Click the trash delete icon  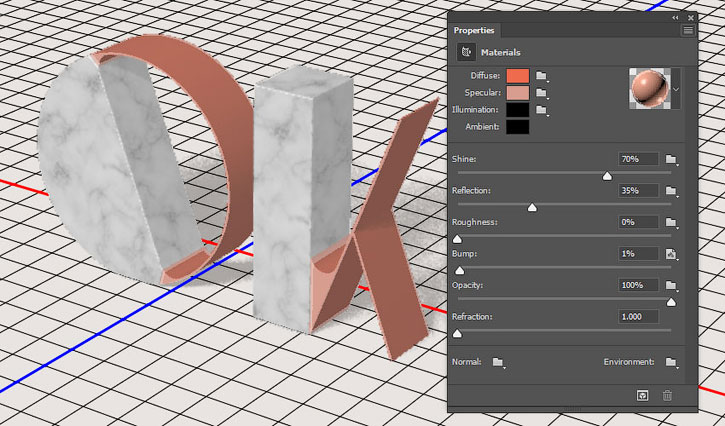[667, 395]
